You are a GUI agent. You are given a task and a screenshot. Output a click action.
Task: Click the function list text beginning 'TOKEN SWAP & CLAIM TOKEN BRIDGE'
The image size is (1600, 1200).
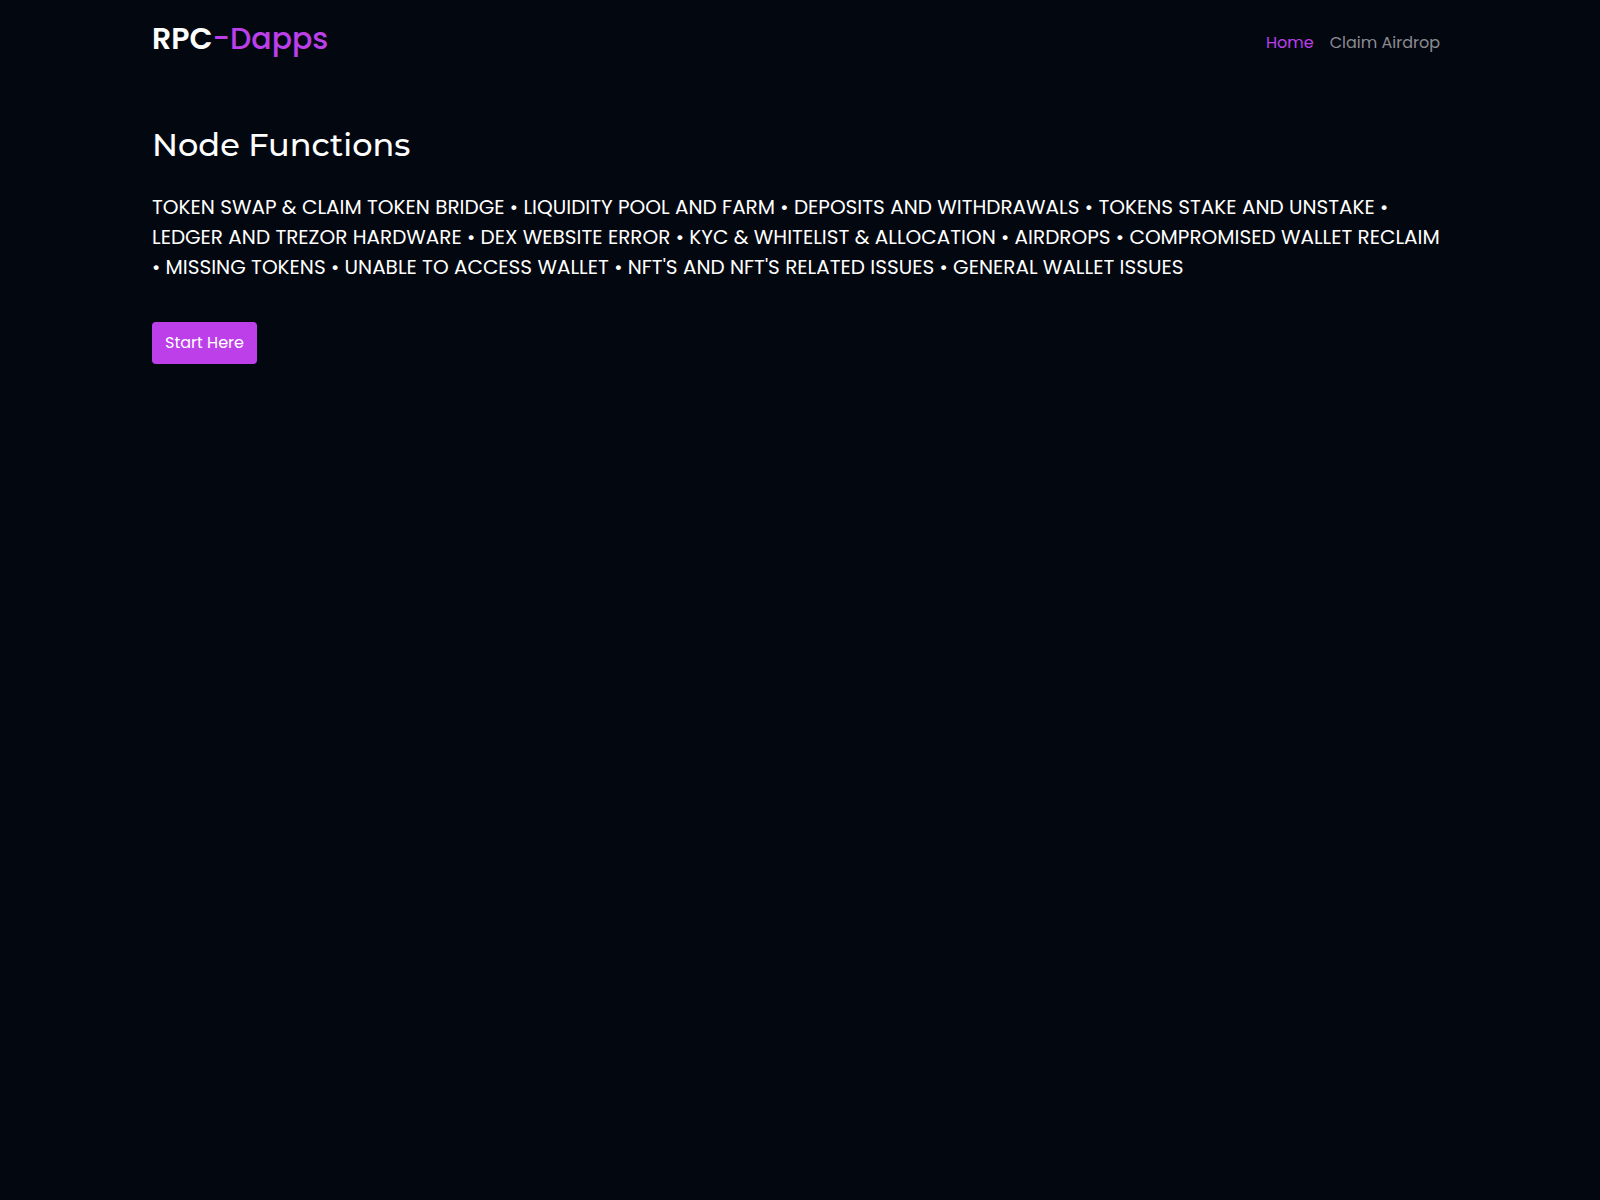tap(796, 237)
